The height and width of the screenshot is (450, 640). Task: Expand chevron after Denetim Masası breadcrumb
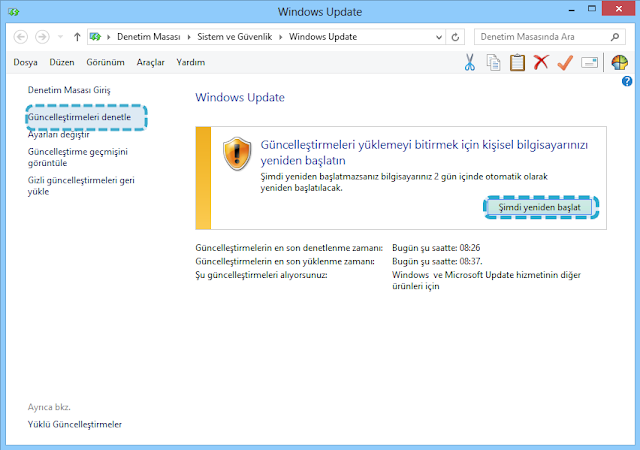pyautogui.click(x=189, y=37)
